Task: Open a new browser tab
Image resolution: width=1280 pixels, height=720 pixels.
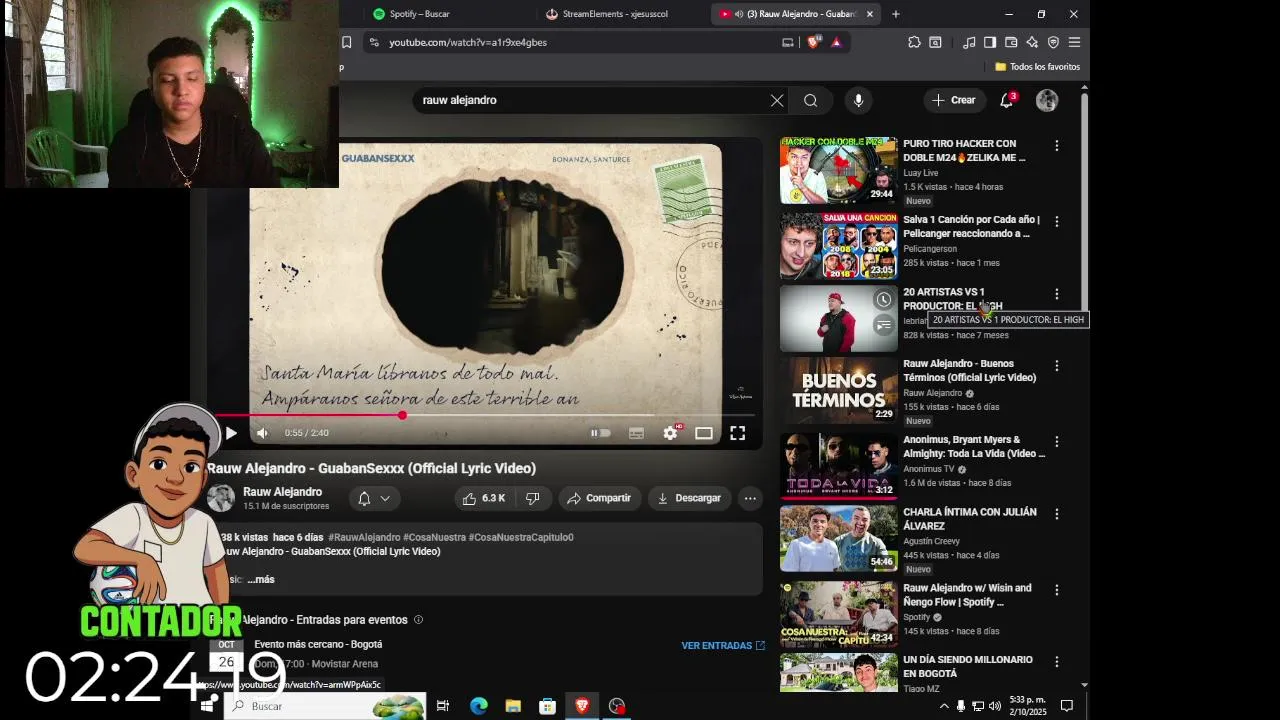Action: pos(895,14)
